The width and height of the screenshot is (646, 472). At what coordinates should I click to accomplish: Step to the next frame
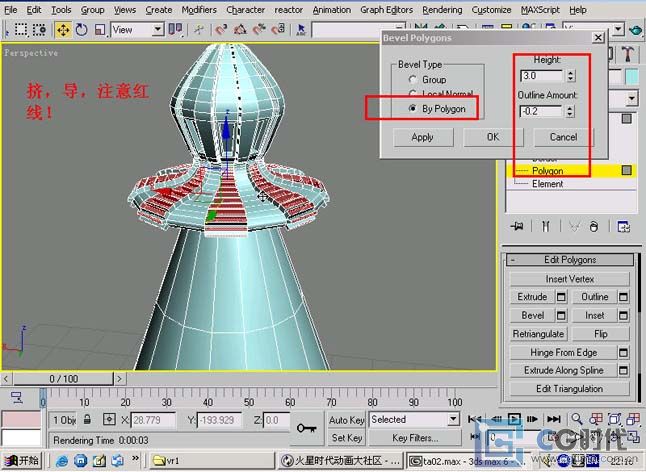point(532,419)
